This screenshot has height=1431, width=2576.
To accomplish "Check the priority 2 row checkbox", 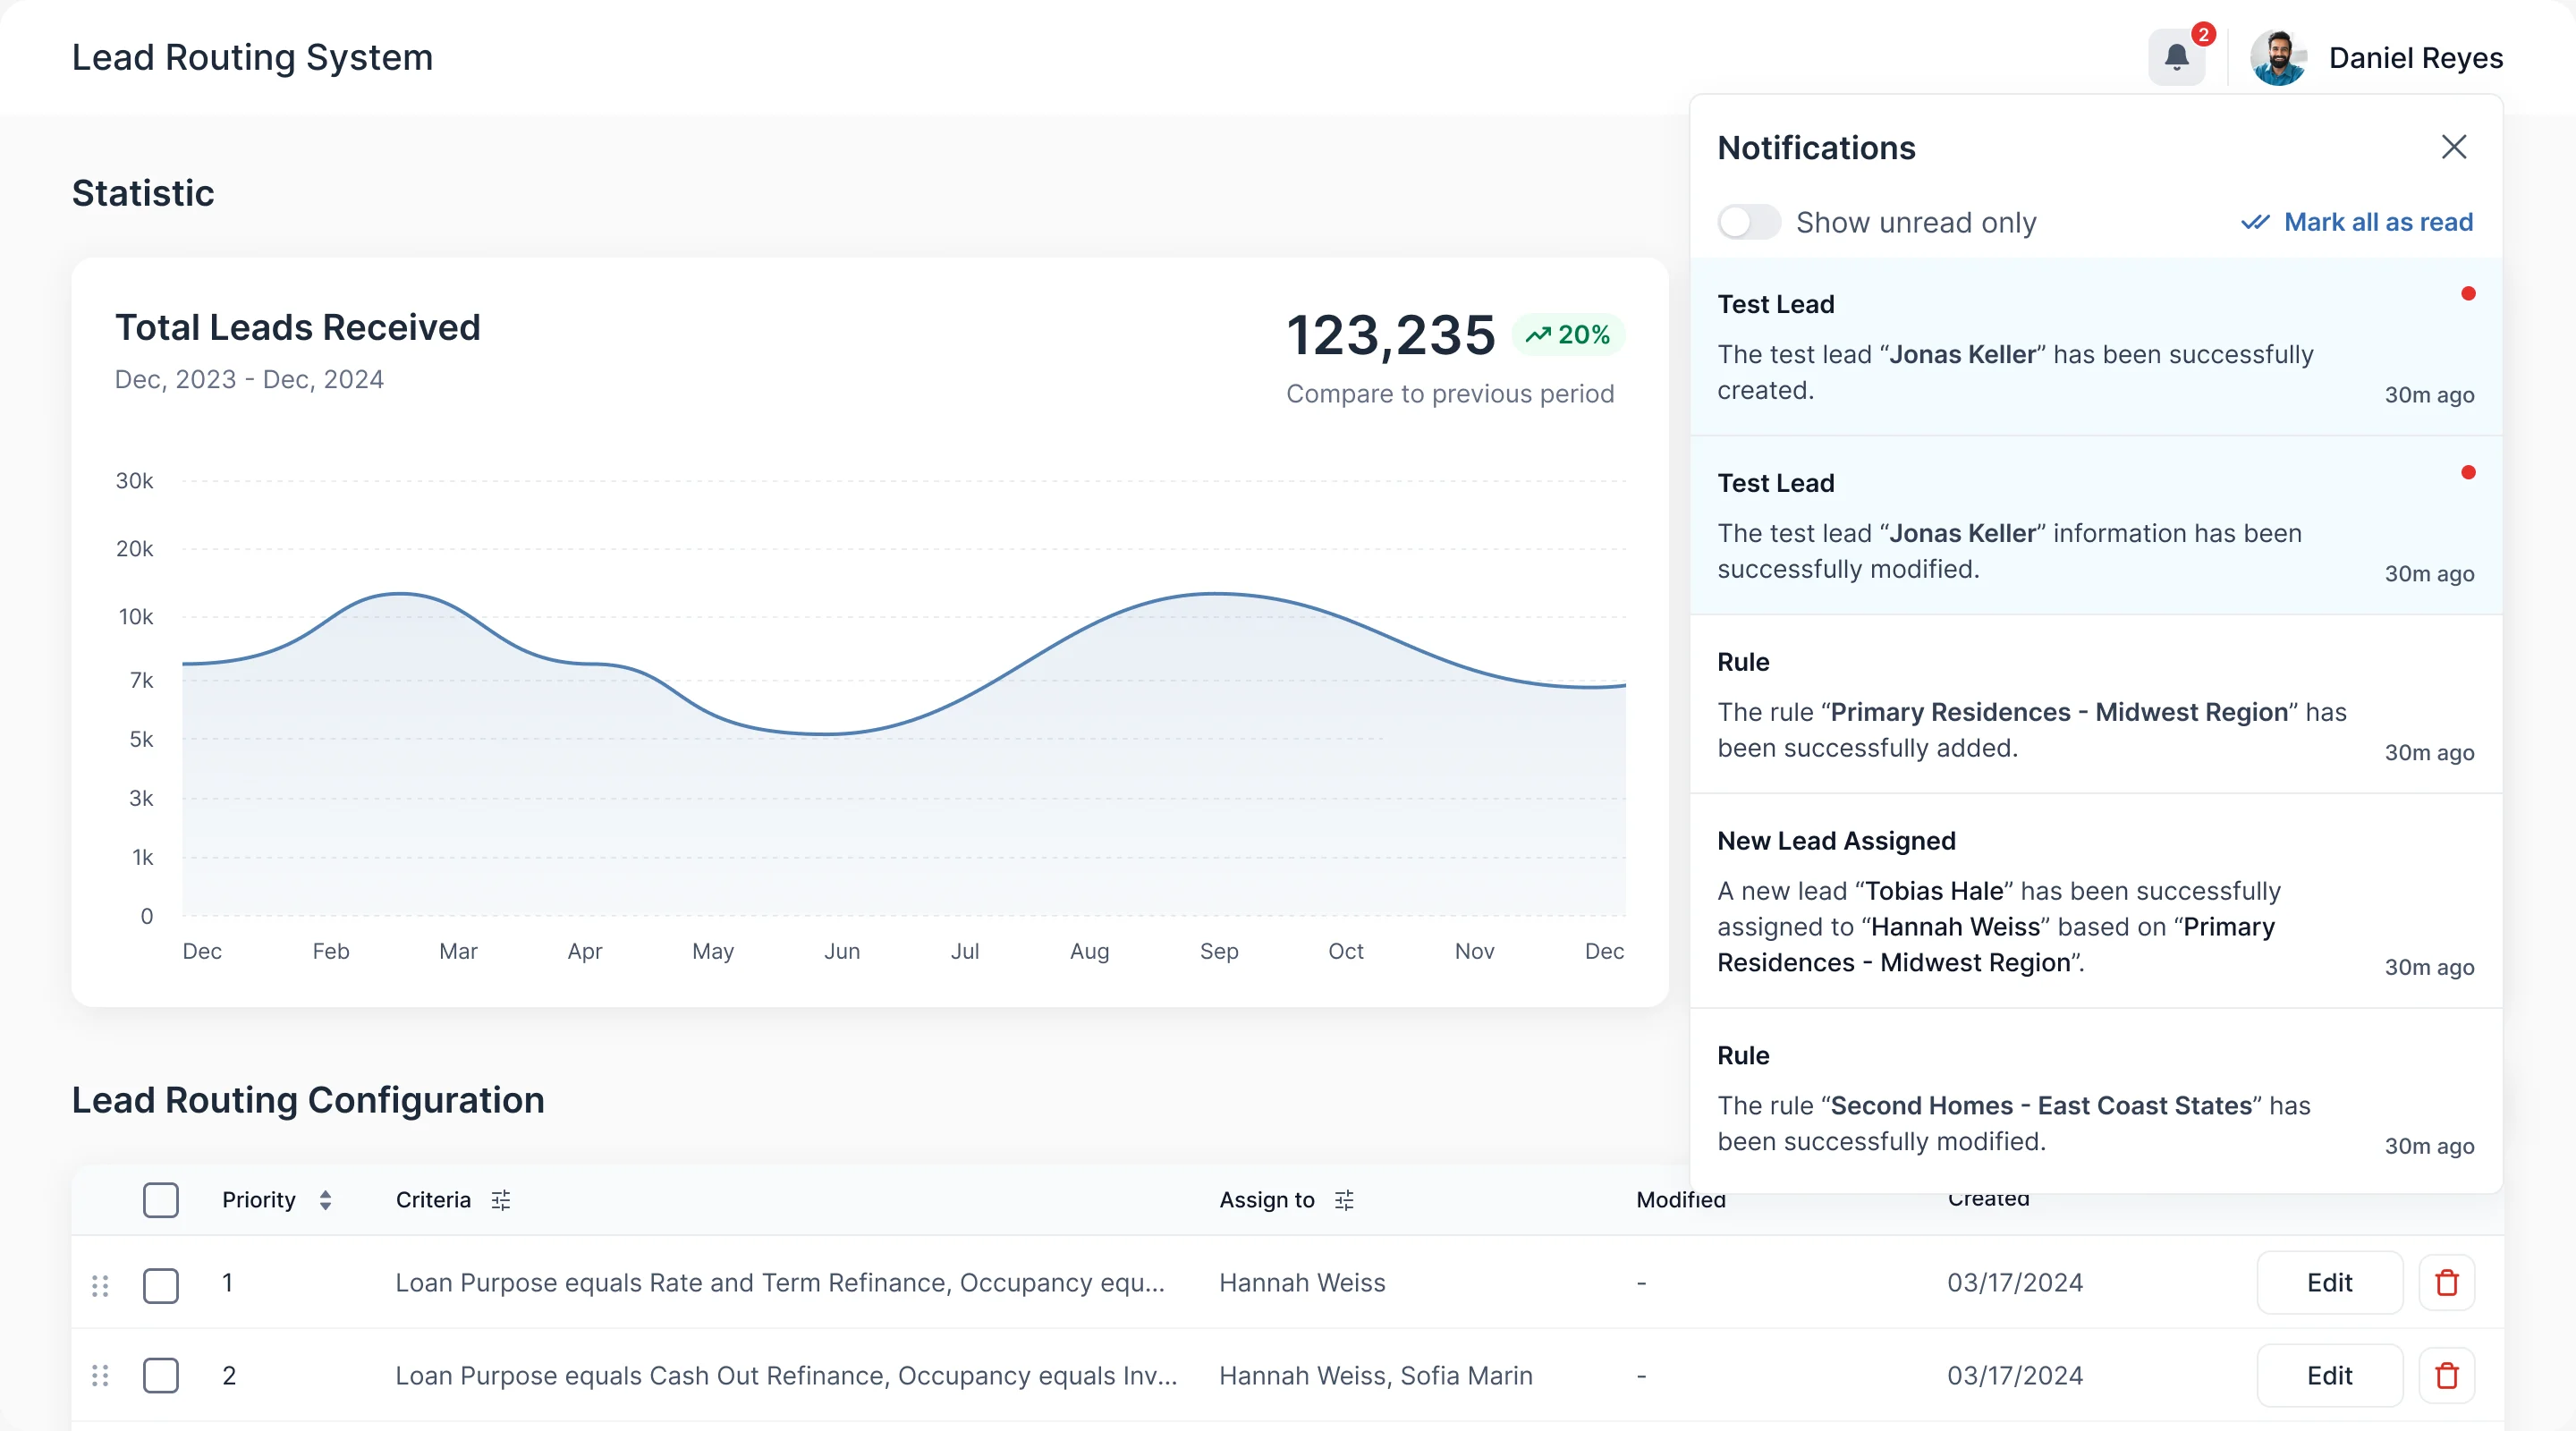I will point(161,1376).
